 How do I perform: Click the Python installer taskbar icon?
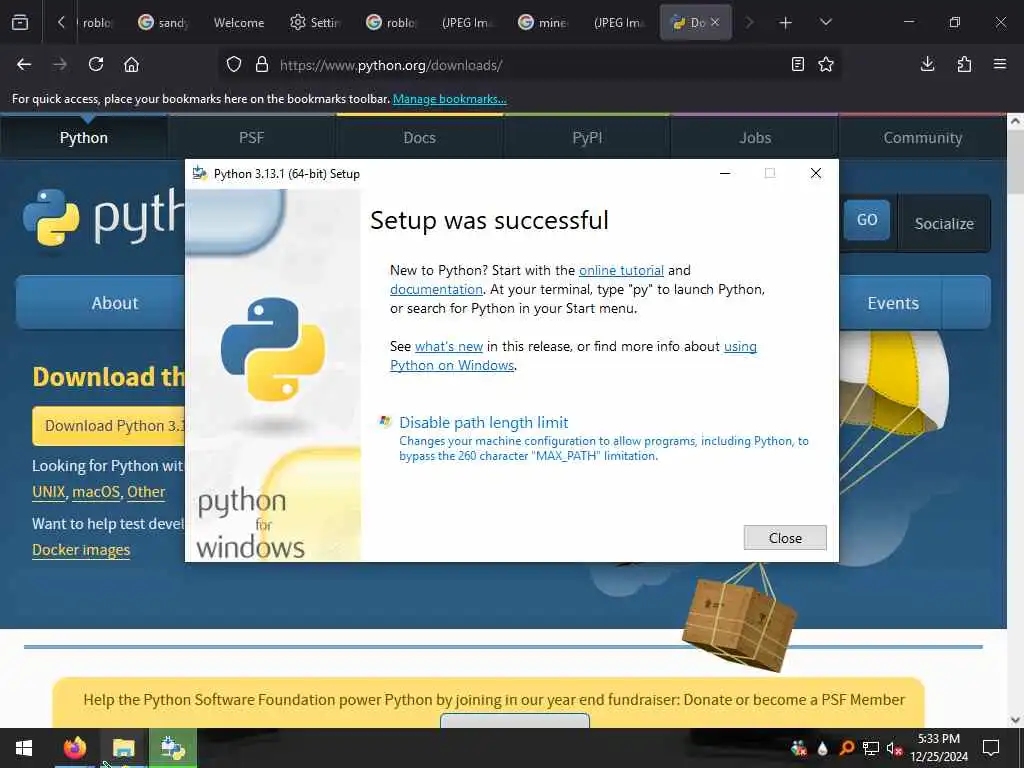click(173, 748)
